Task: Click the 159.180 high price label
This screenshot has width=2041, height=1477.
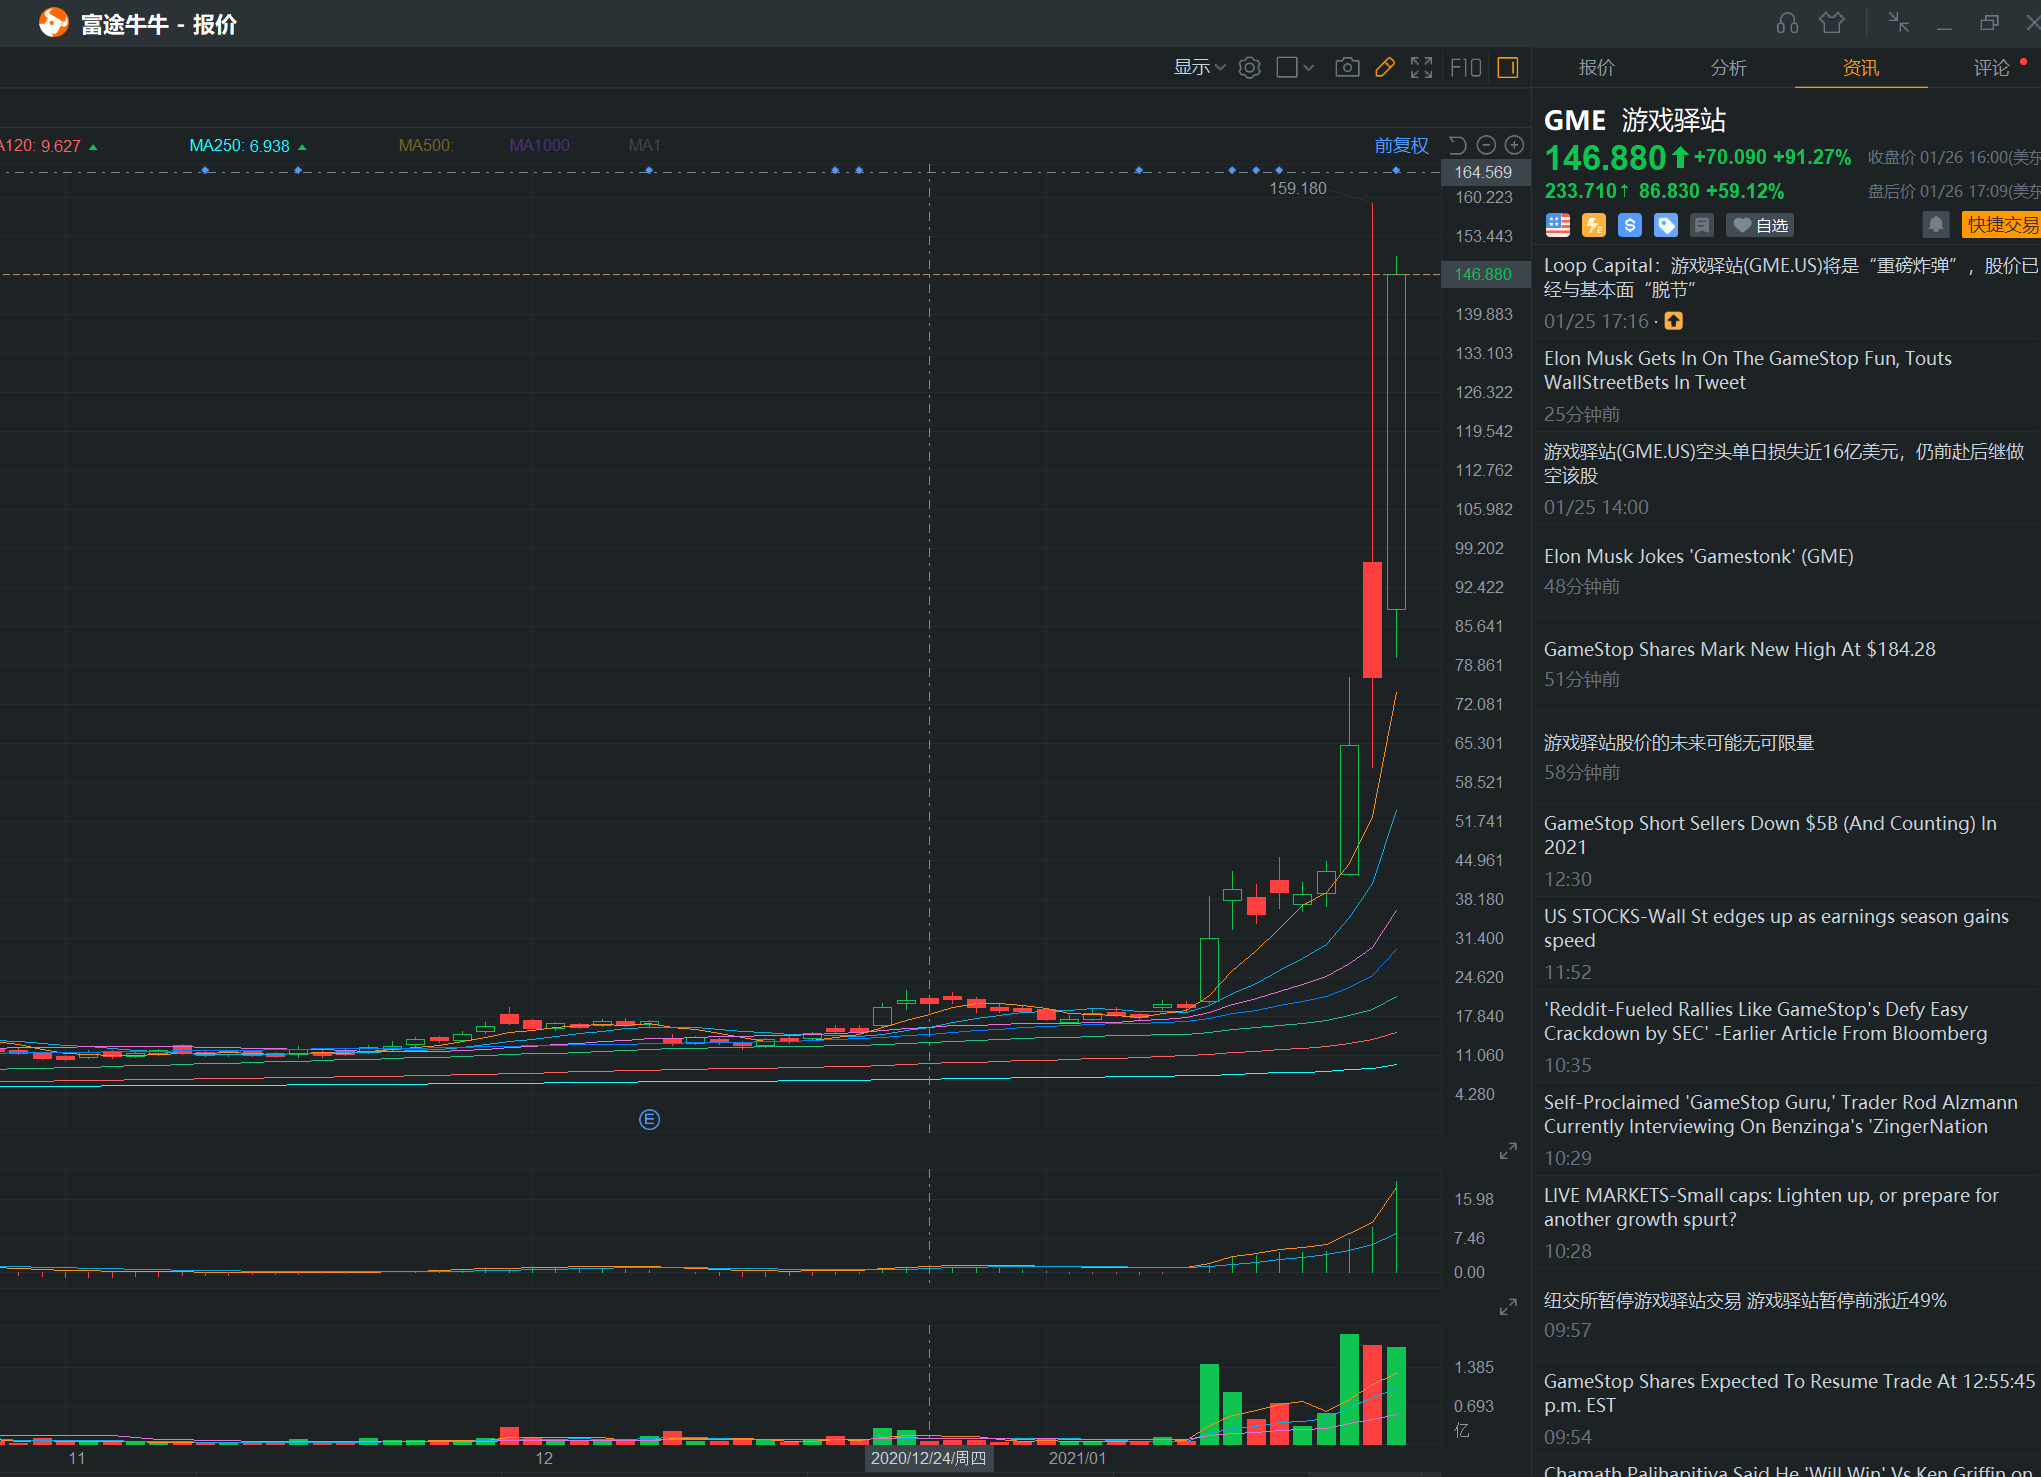Action: (x=1297, y=188)
